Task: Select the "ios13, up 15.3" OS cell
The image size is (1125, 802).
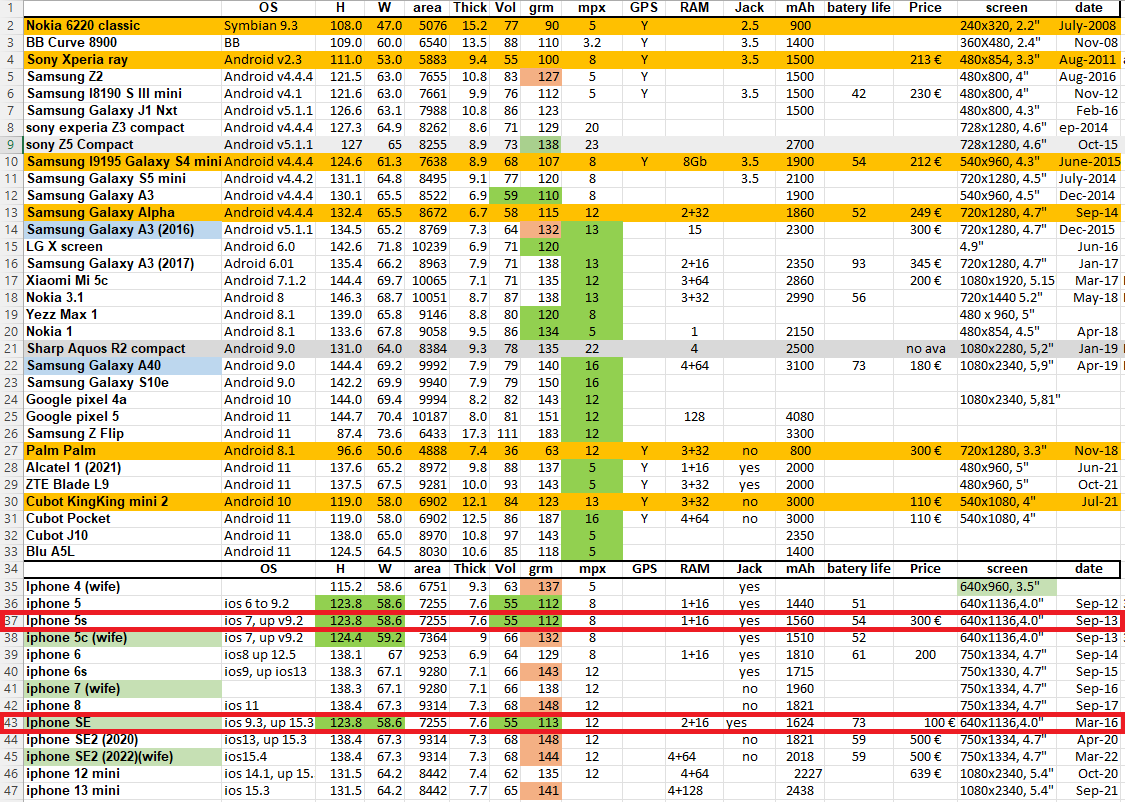Action: [x=268, y=740]
